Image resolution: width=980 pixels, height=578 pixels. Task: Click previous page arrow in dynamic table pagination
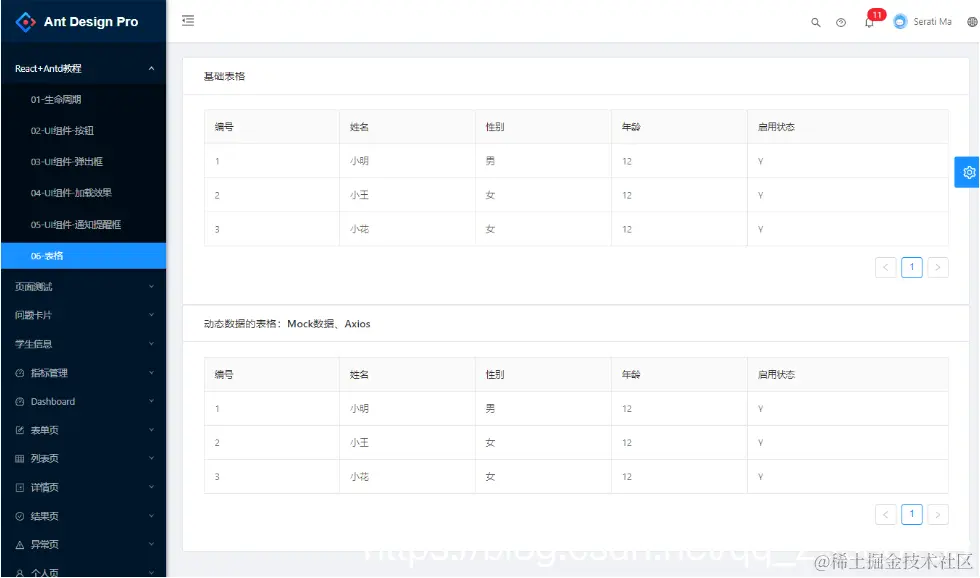pos(886,515)
